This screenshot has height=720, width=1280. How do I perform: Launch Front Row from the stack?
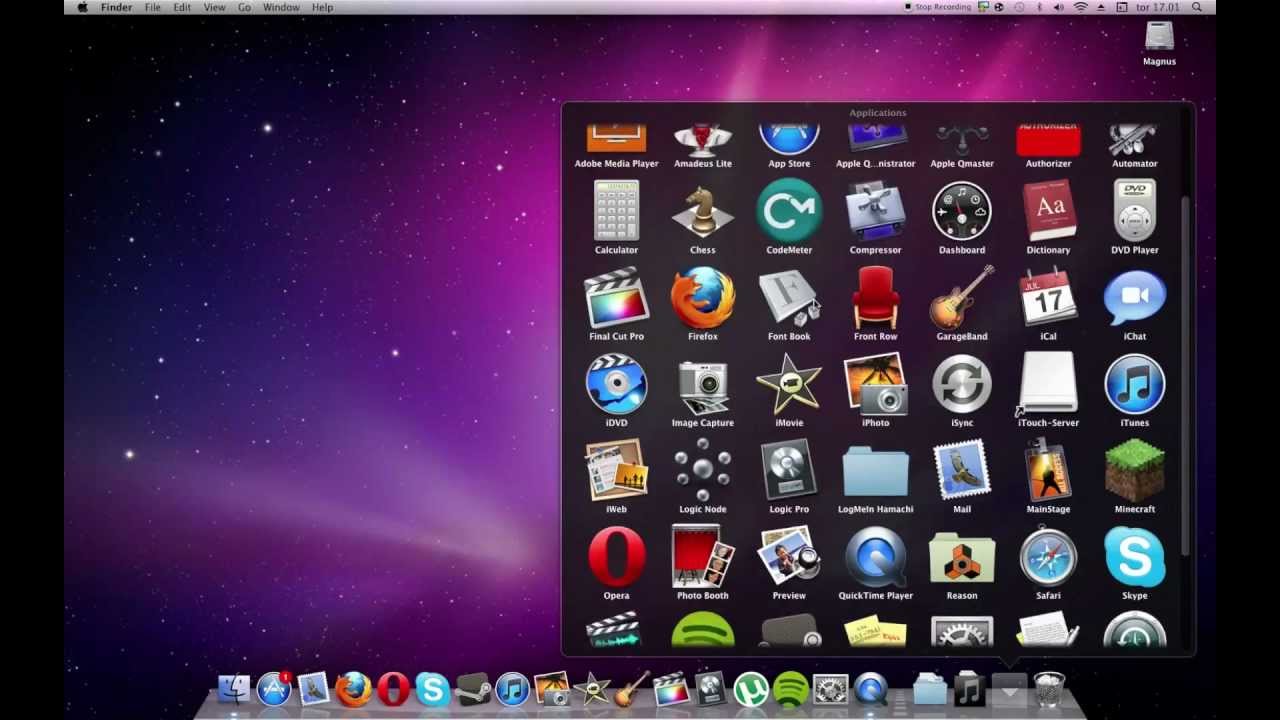[875, 298]
